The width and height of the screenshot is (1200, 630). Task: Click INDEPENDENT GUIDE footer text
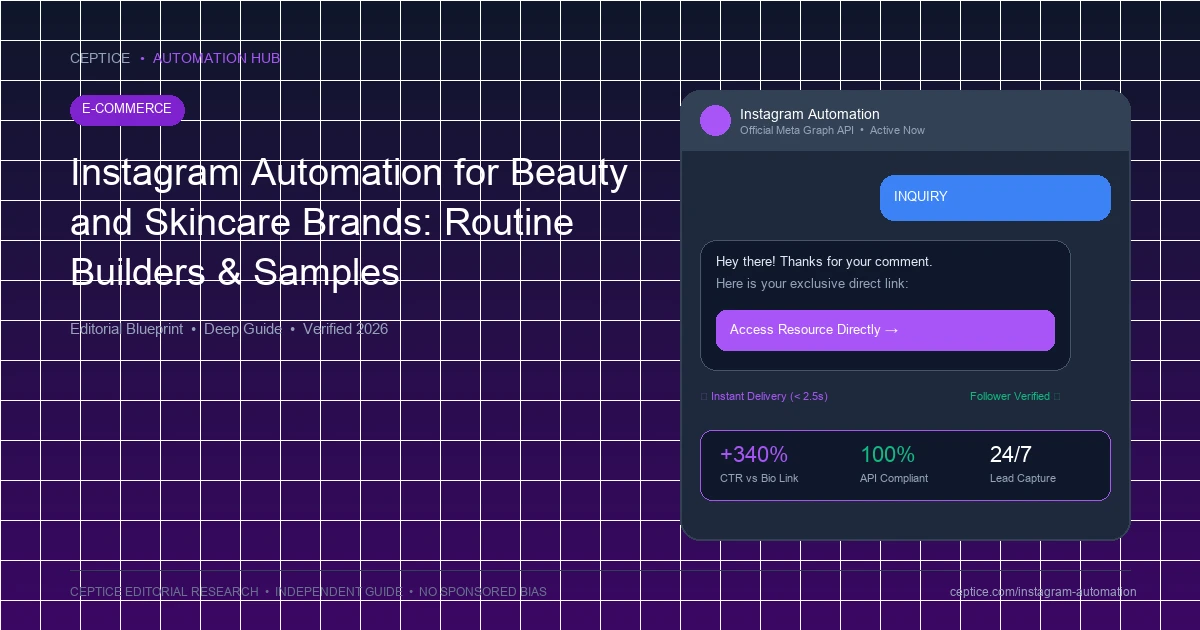pos(339,592)
